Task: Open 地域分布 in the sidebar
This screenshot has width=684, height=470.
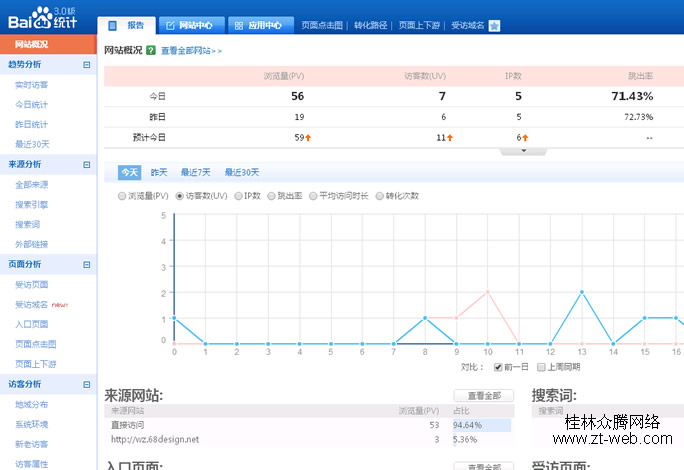Action: (x=31, y=405)
